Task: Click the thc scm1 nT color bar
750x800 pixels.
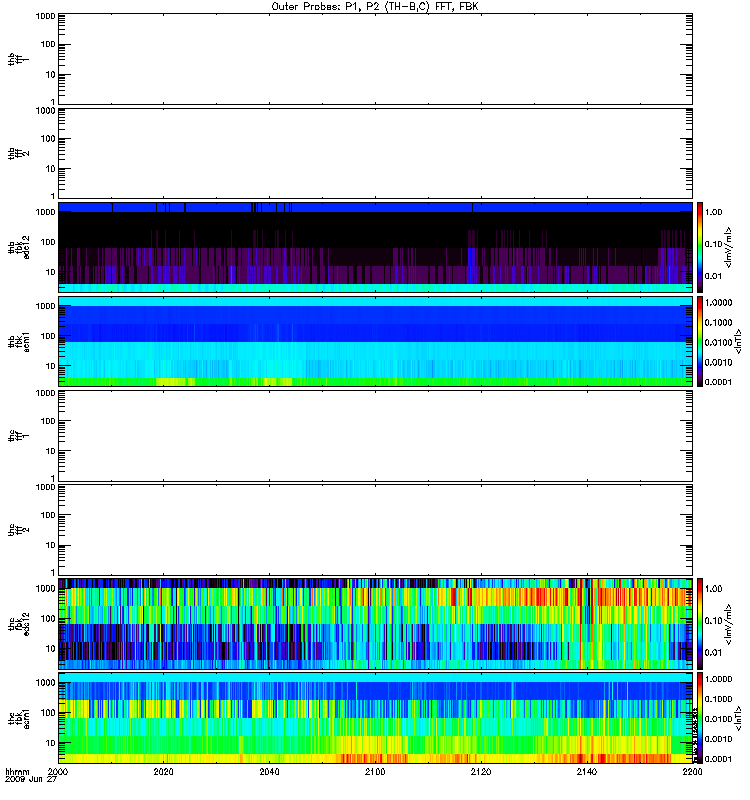Action: [x=700, y=718]
